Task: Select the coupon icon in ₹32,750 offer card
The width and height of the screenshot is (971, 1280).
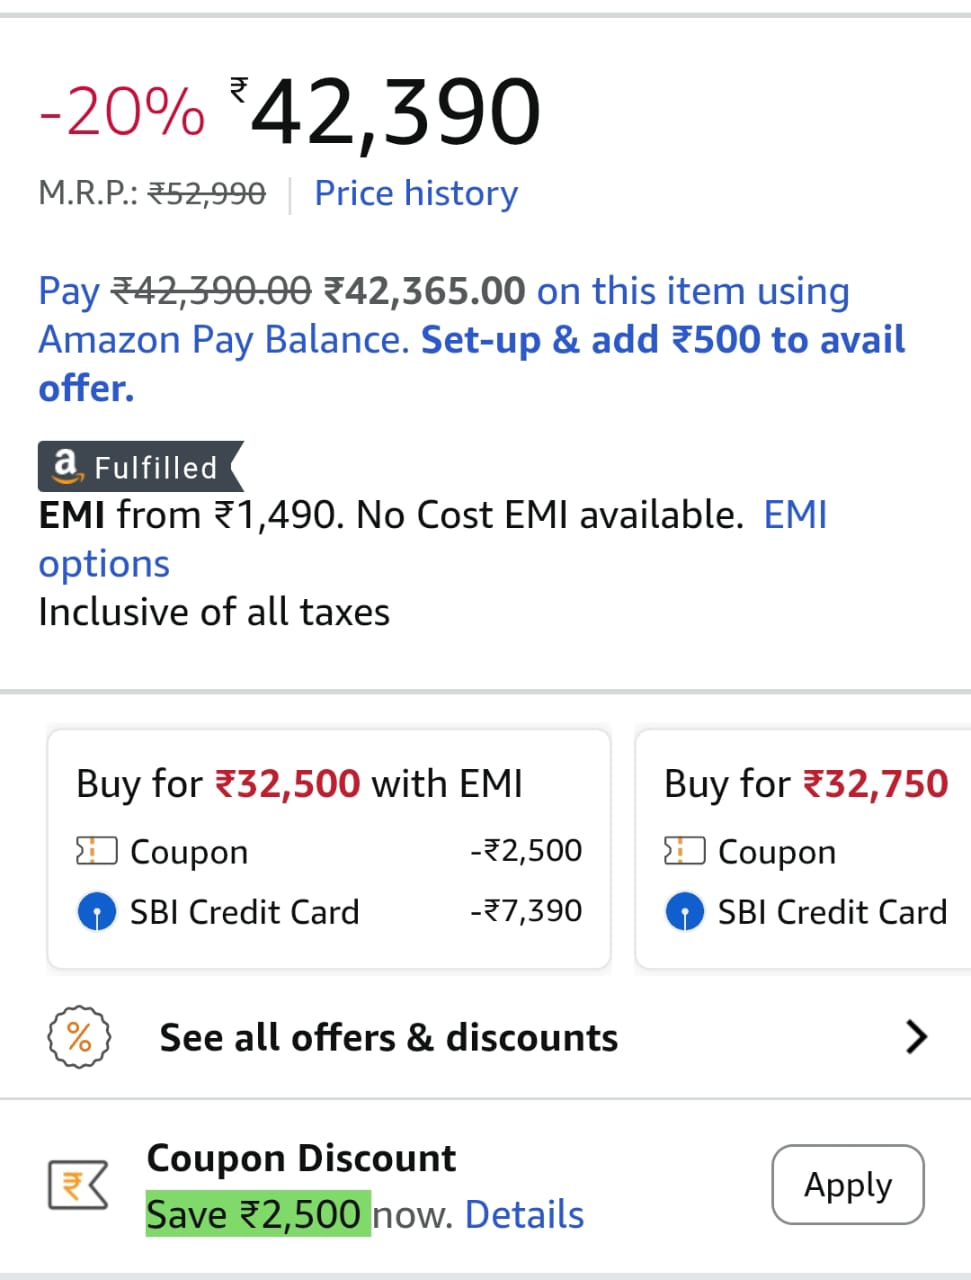Action: (684, 850)
